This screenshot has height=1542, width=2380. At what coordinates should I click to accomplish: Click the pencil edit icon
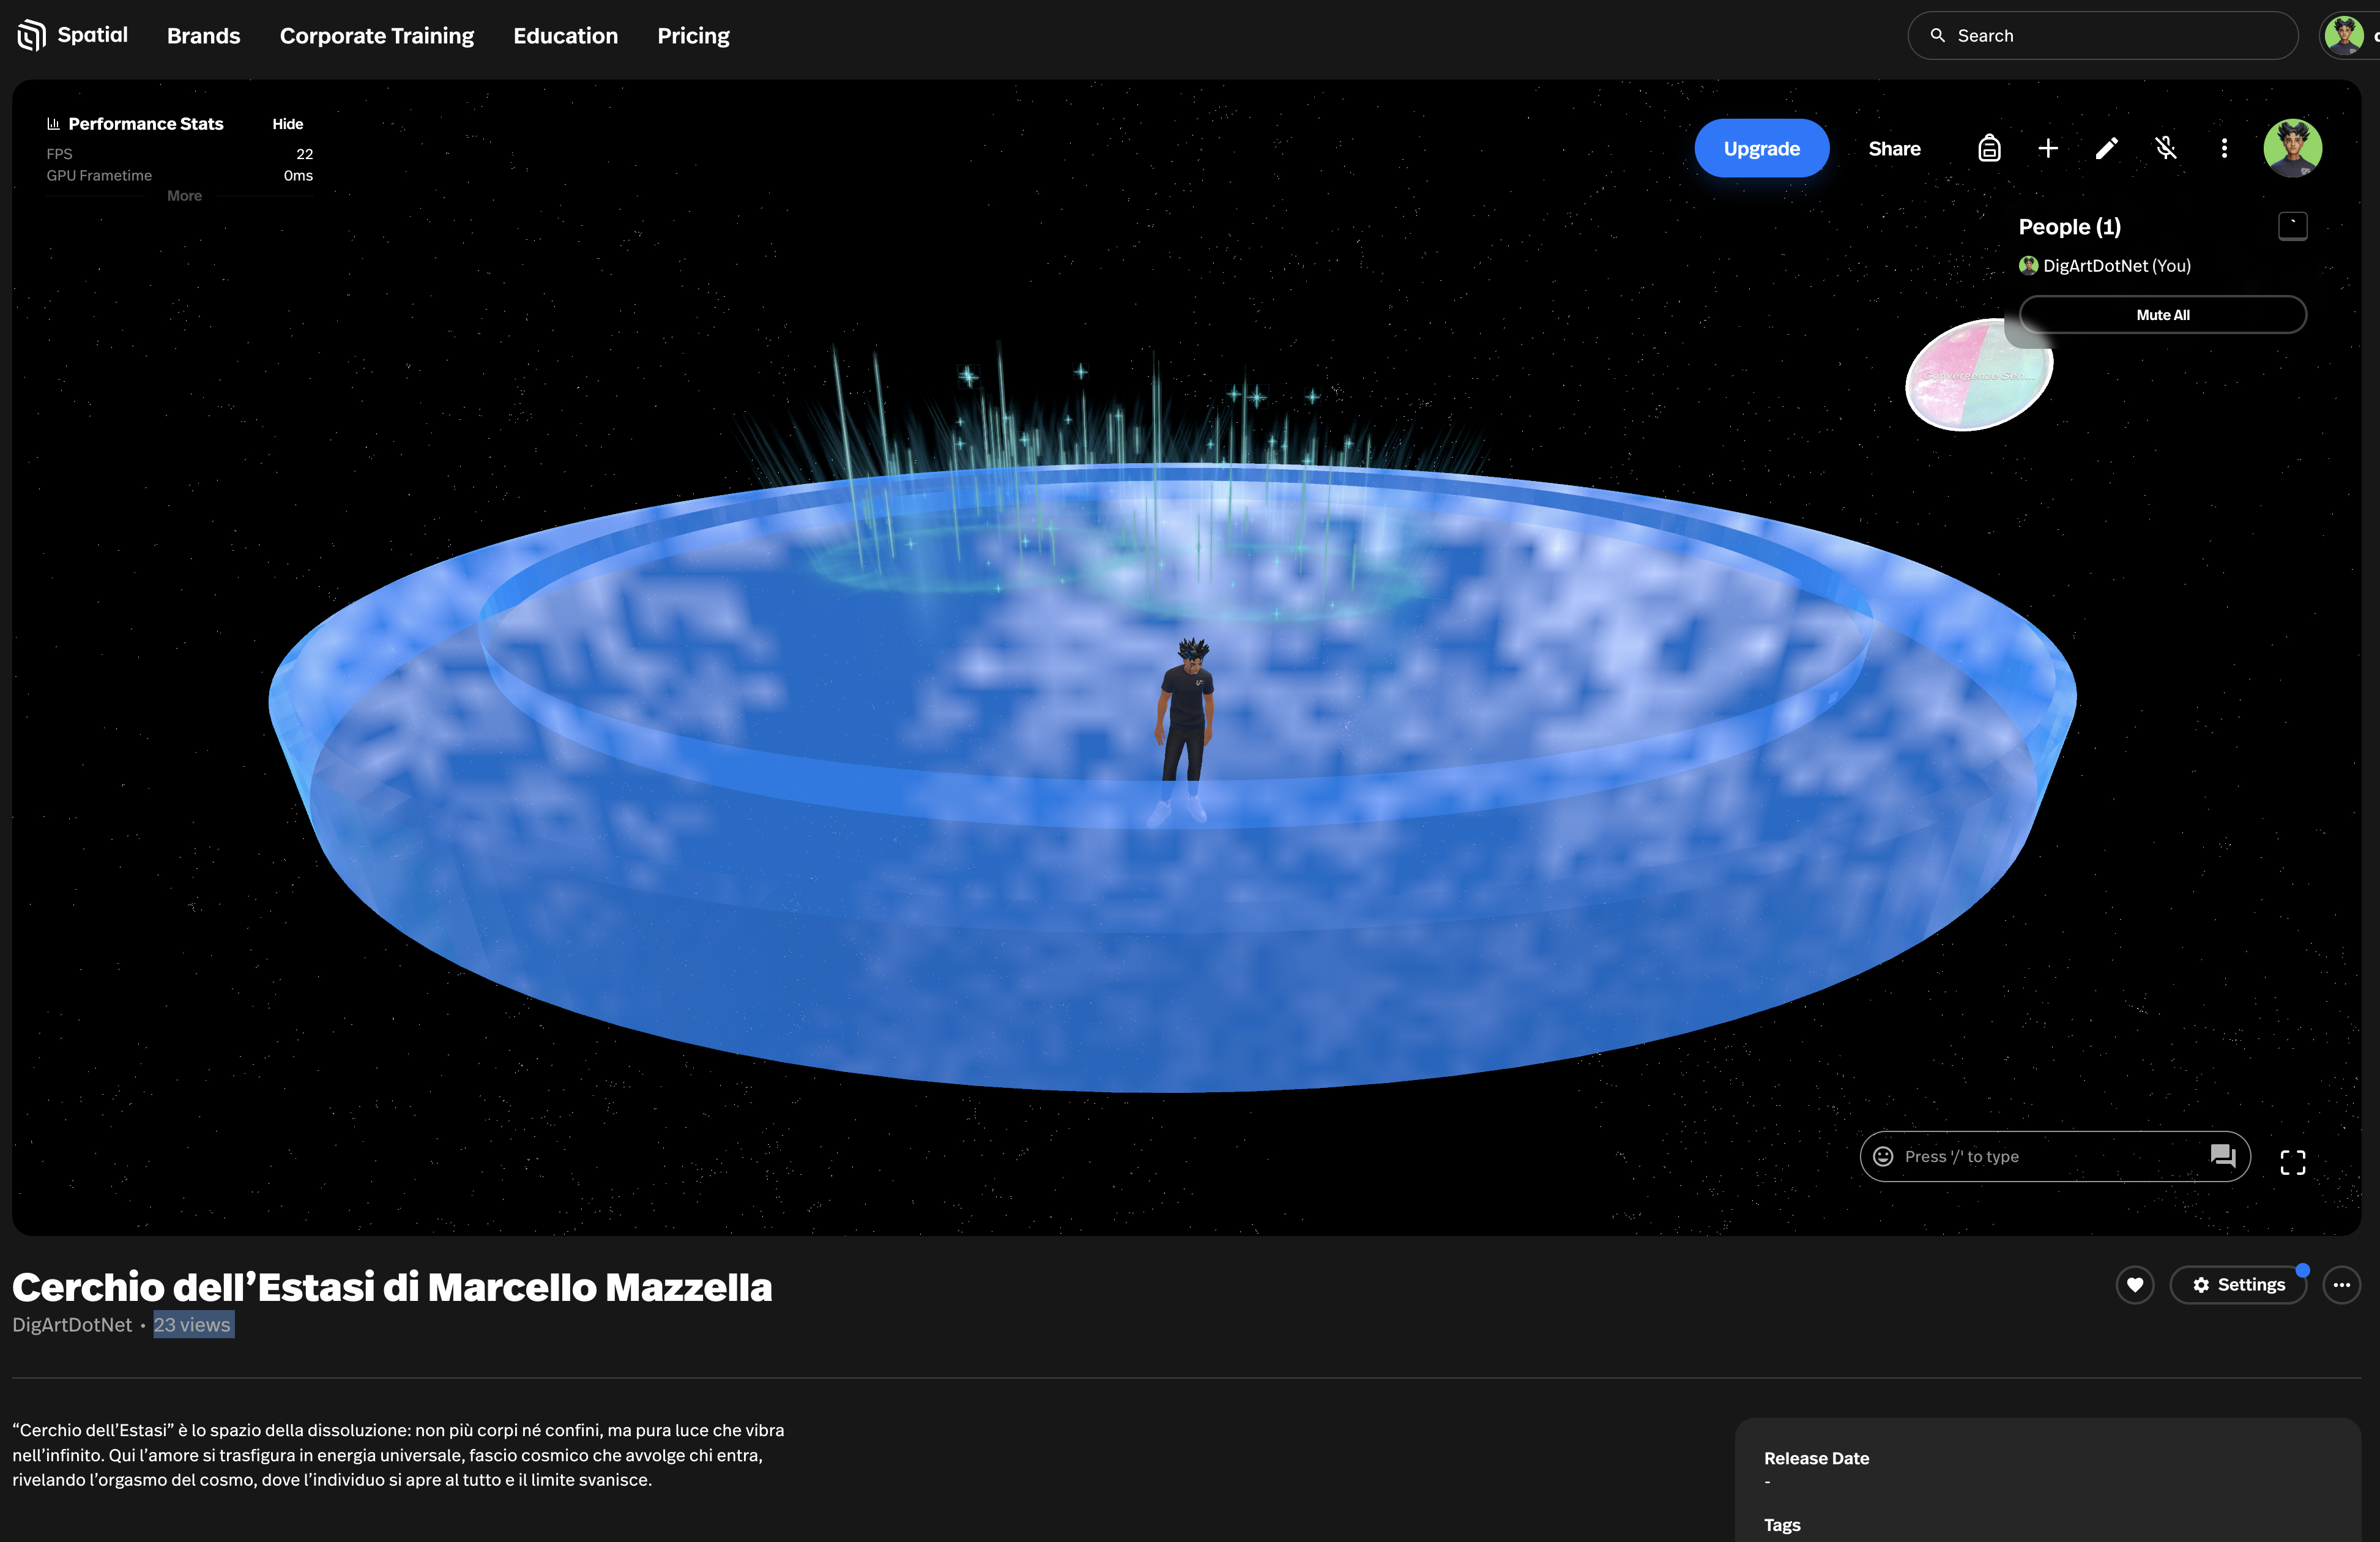tap(2106, 148)
